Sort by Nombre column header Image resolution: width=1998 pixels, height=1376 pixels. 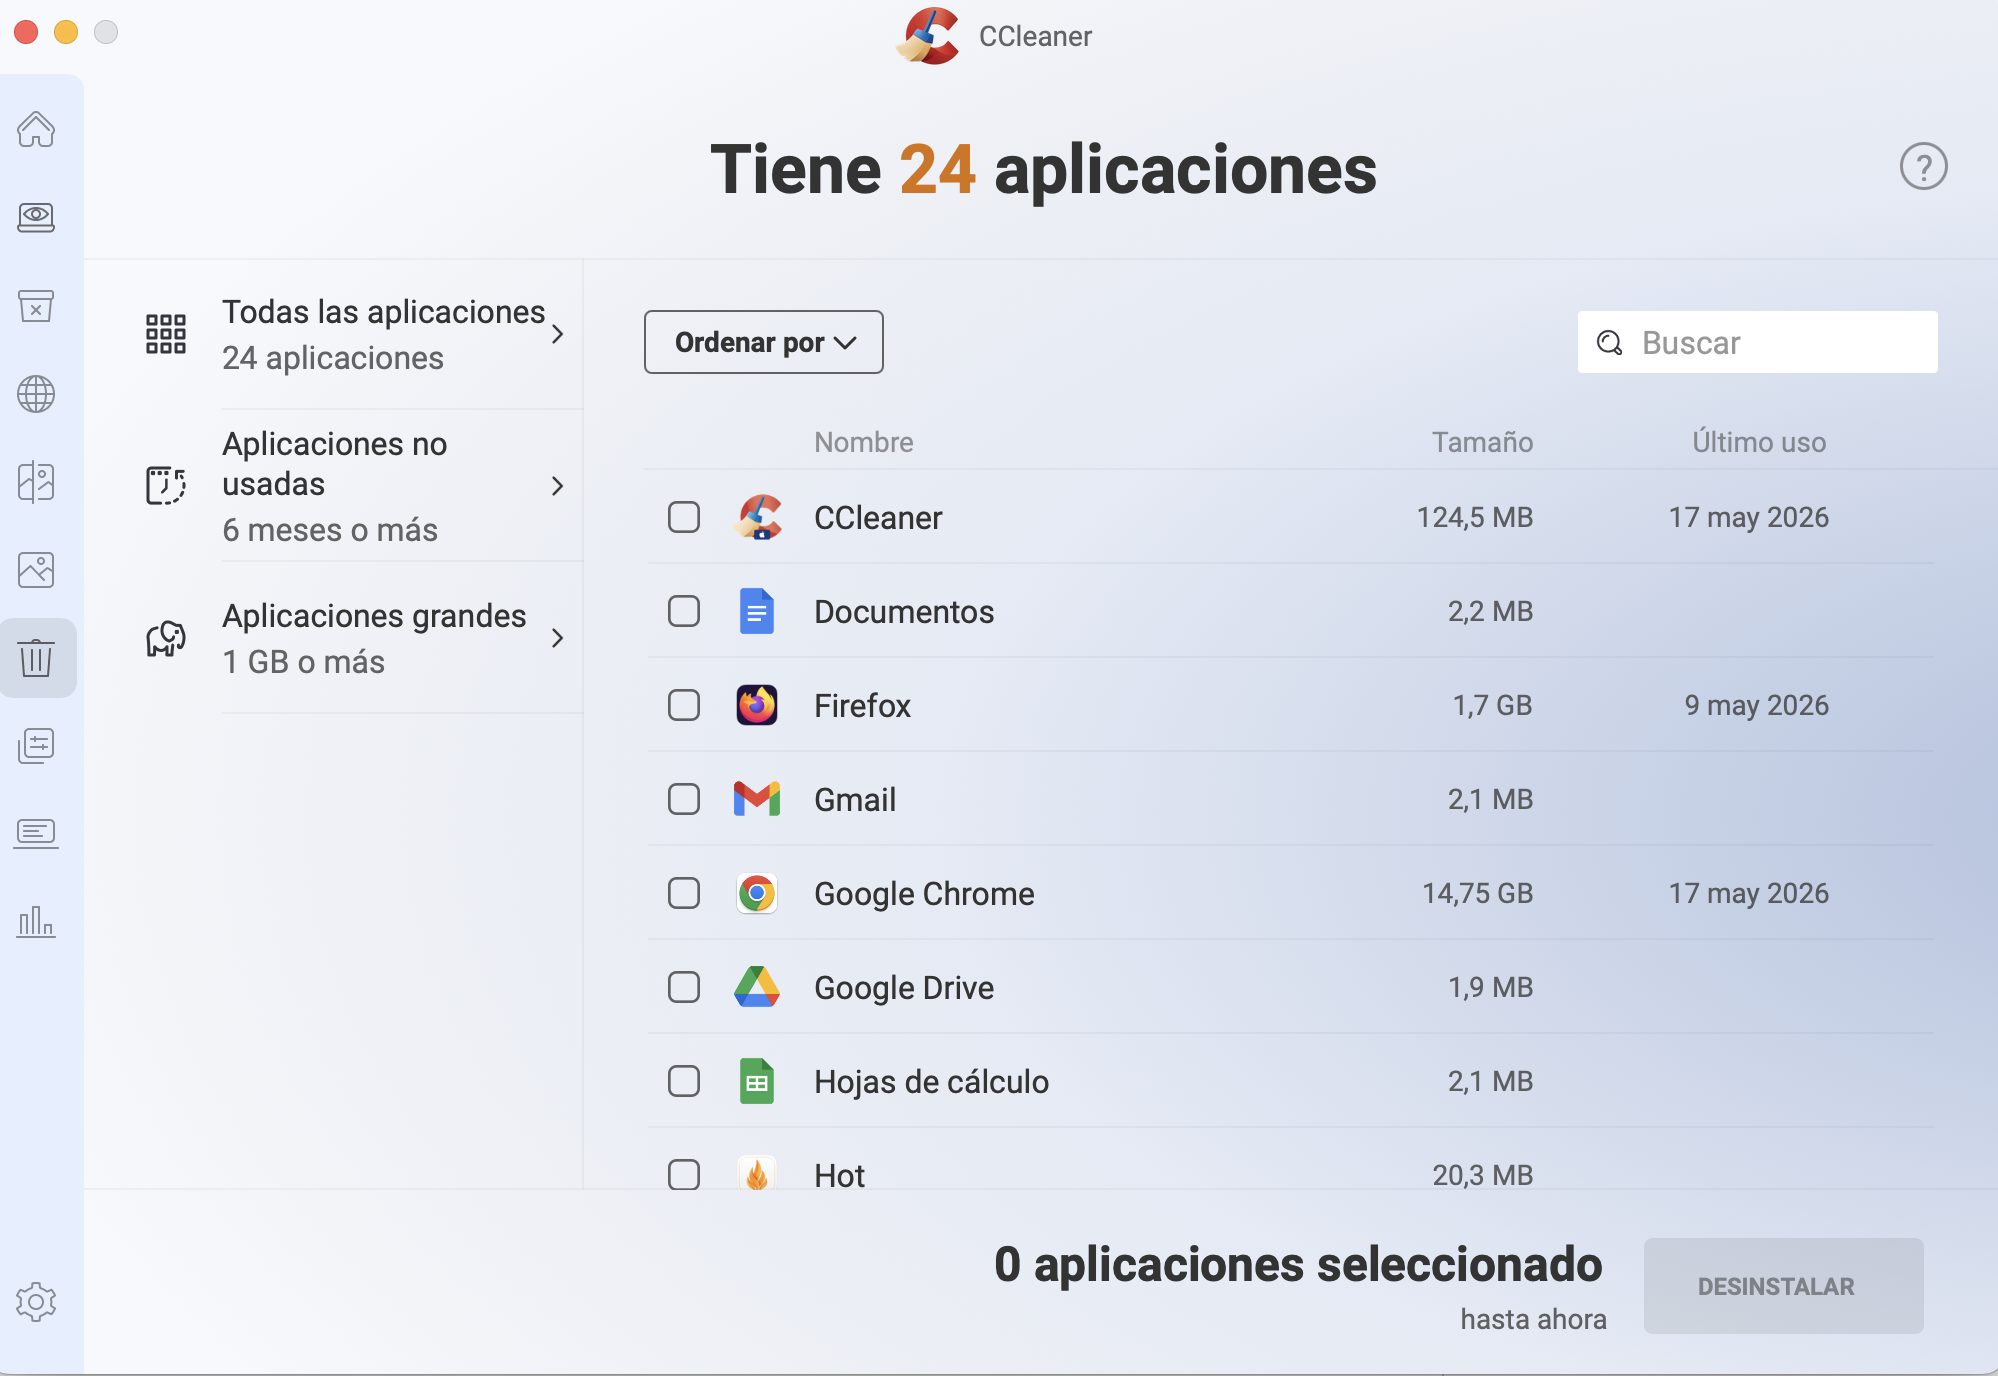click(x=864, y=442)
